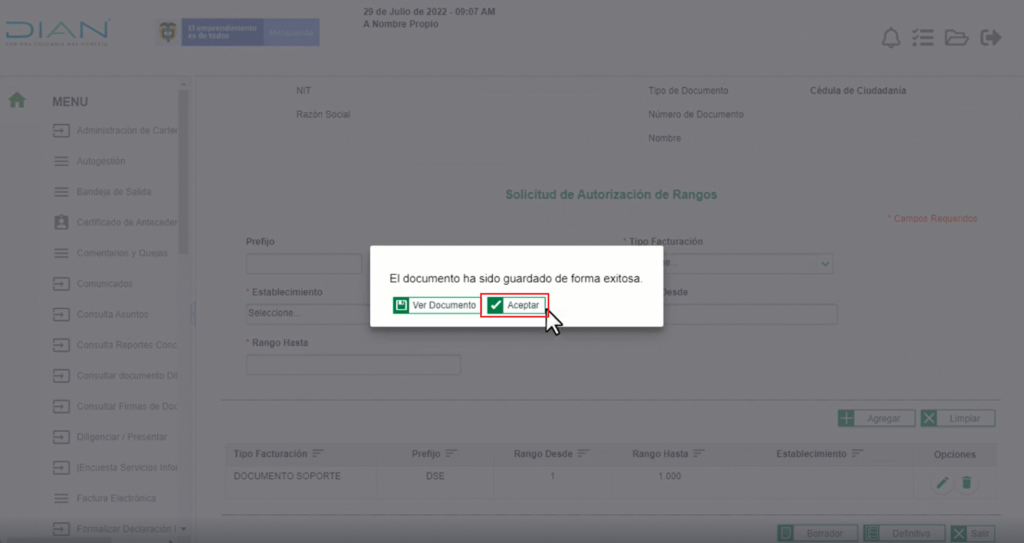This screenshot has height=543, width=1024.
Task: Open Bandeja de Salida menu item
Action: pyautogui.click(x=114, y=192)
